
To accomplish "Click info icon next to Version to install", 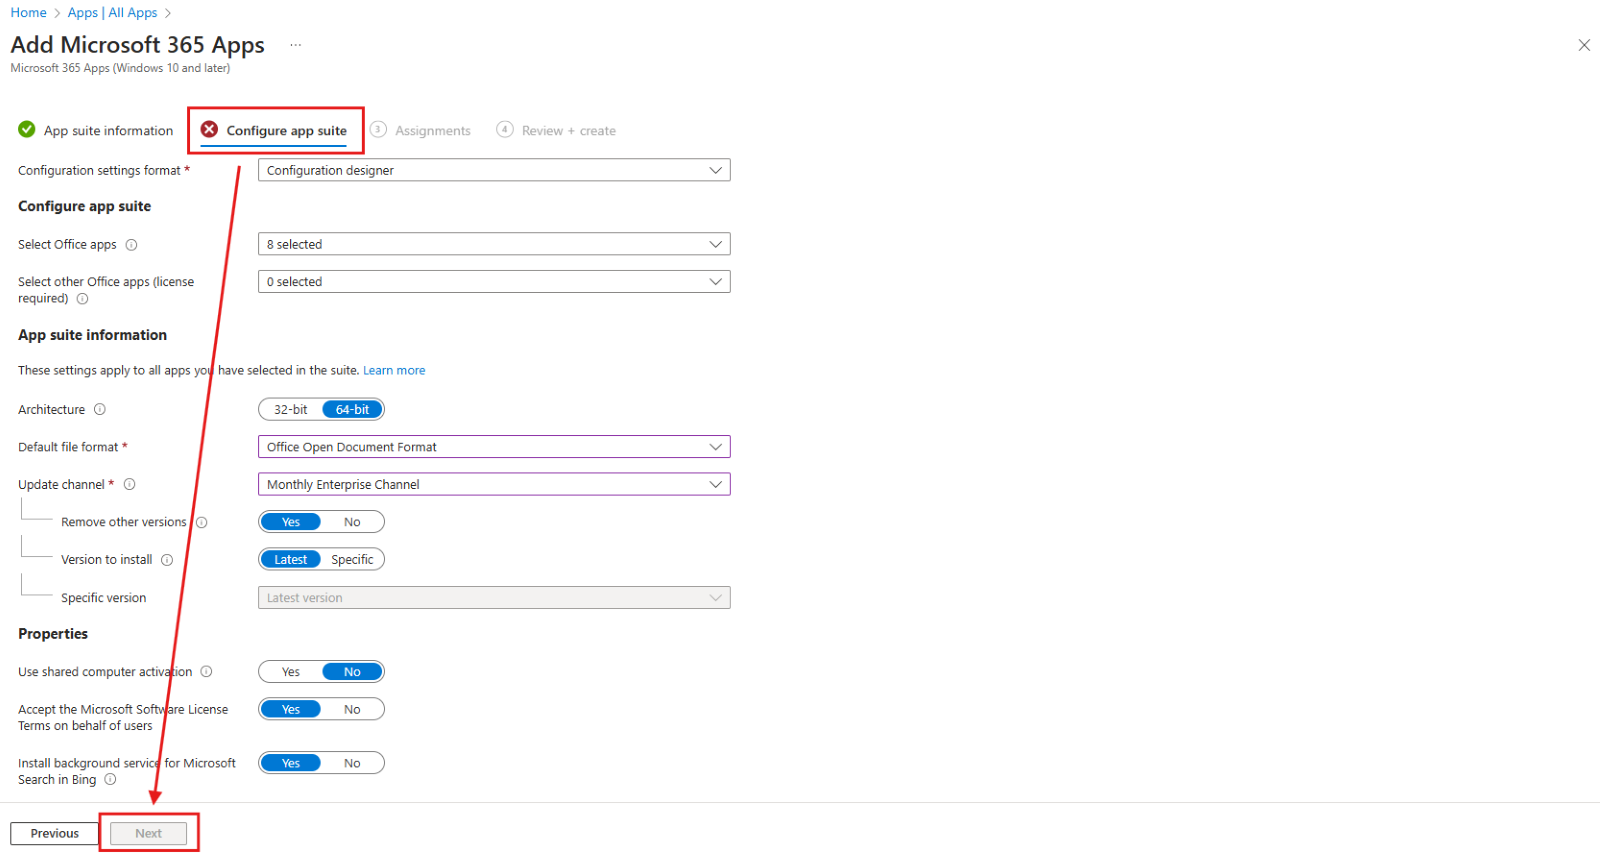I will (167, 560).
